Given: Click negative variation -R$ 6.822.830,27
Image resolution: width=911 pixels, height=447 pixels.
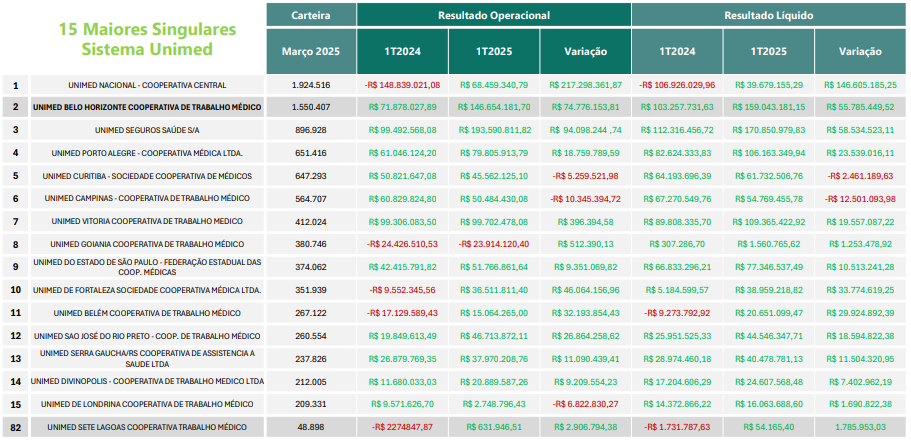Looking at the screenshot, I should 586,404.
